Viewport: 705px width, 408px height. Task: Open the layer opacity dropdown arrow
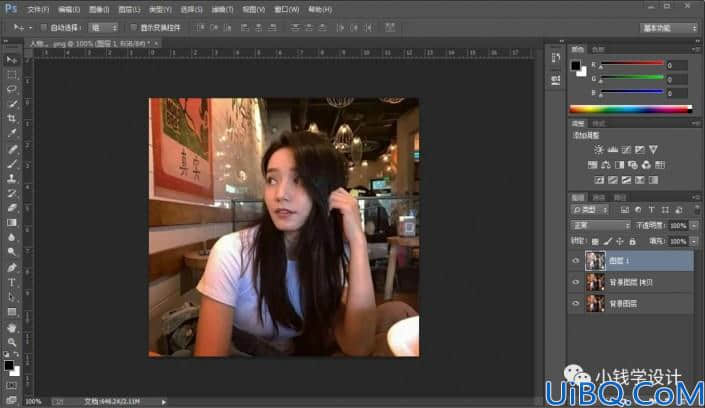(694, 225)
